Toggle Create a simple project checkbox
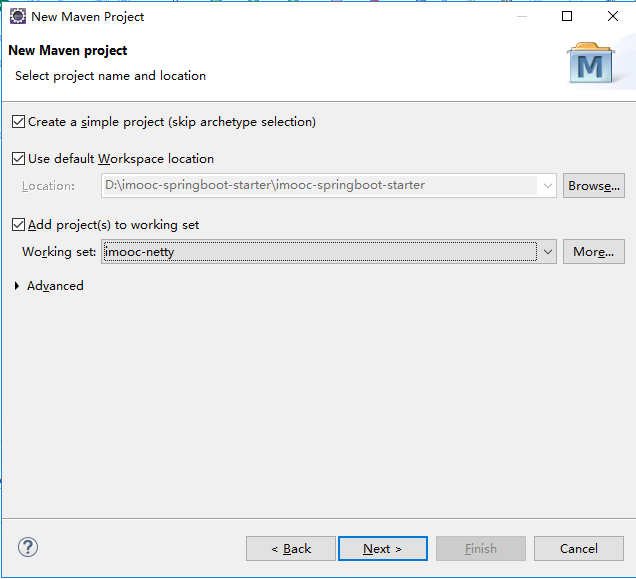This screenshot has width=636, height=579. click(18, 122)
